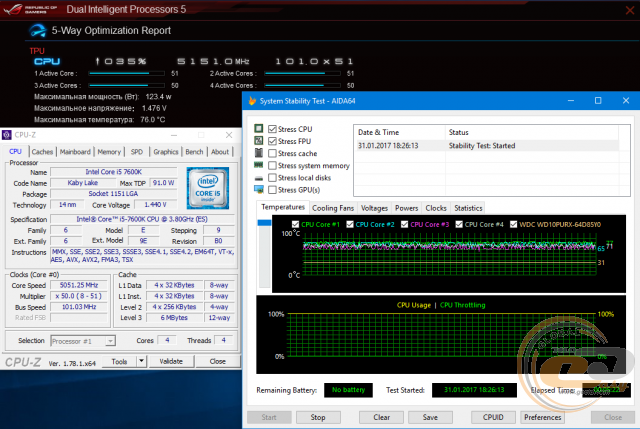
Task: Click the ROG Republic of Gamers logo
Action: pyautogui.click(x=30, y=9)
